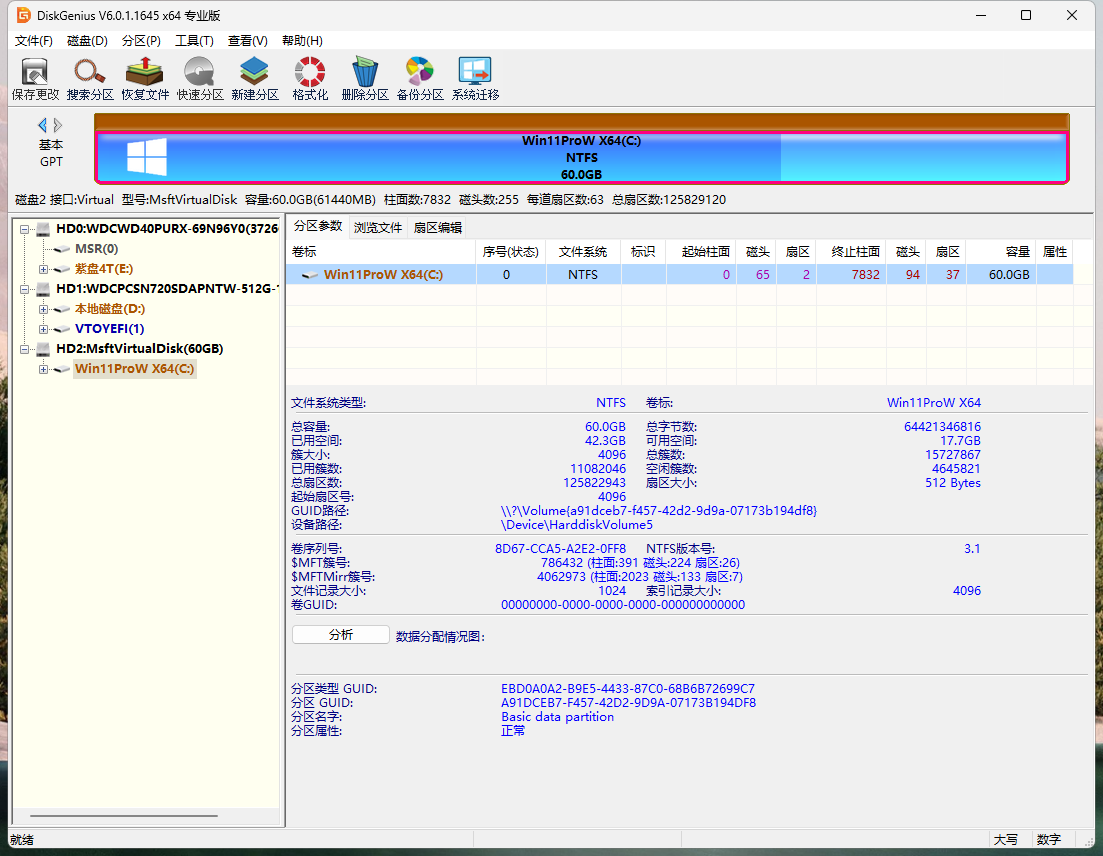Launch 系统迁移 system migration
This screenshot has width=1103, height=856.
tap(475, 79)
